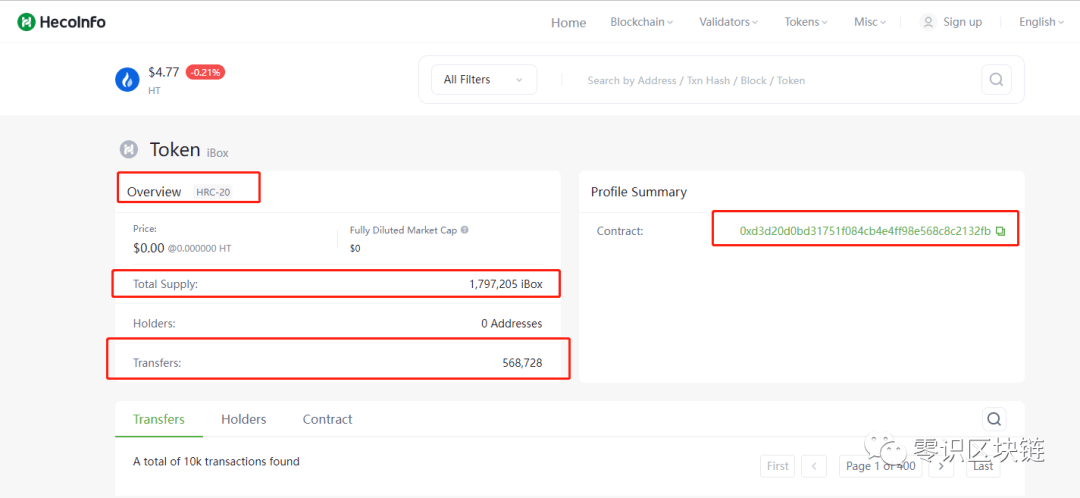This screenshot has width=1080, height=498.
Task: Open the contract address link 0xd3d20d0b...
Action: [865, 231]
